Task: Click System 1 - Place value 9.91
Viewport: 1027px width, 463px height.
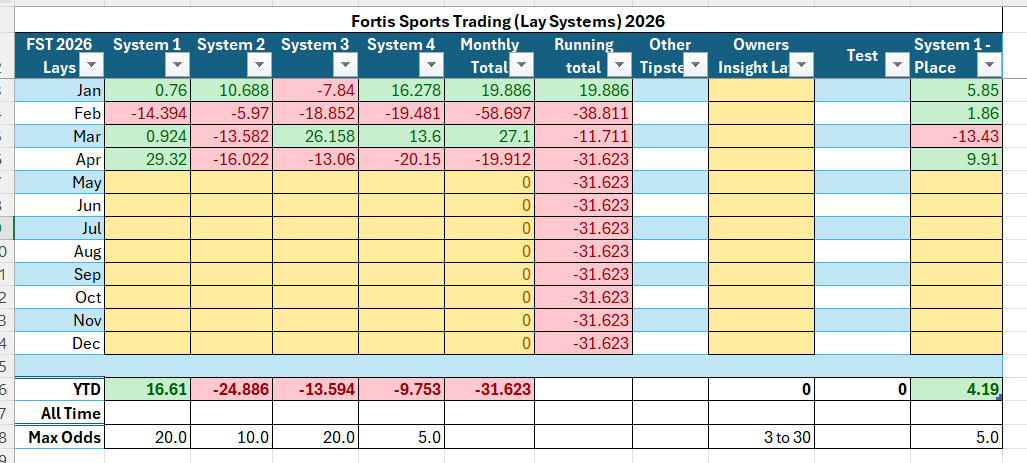Action: tap(956, 159)
